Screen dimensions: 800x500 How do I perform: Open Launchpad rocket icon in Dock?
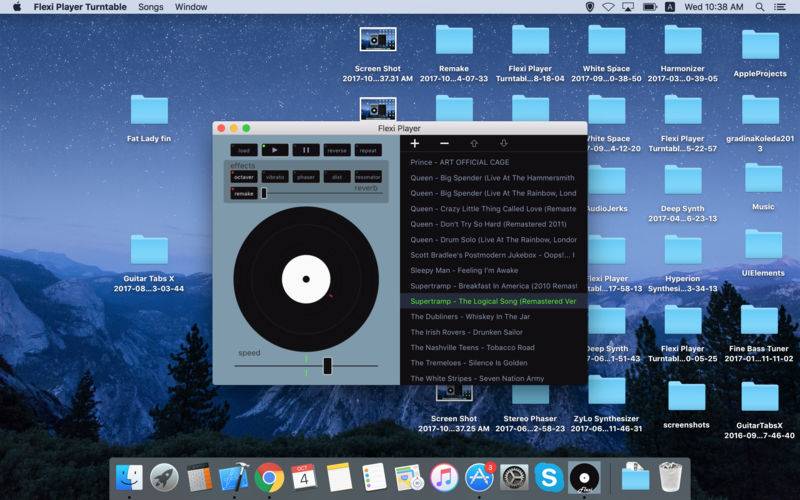(164, 478)
